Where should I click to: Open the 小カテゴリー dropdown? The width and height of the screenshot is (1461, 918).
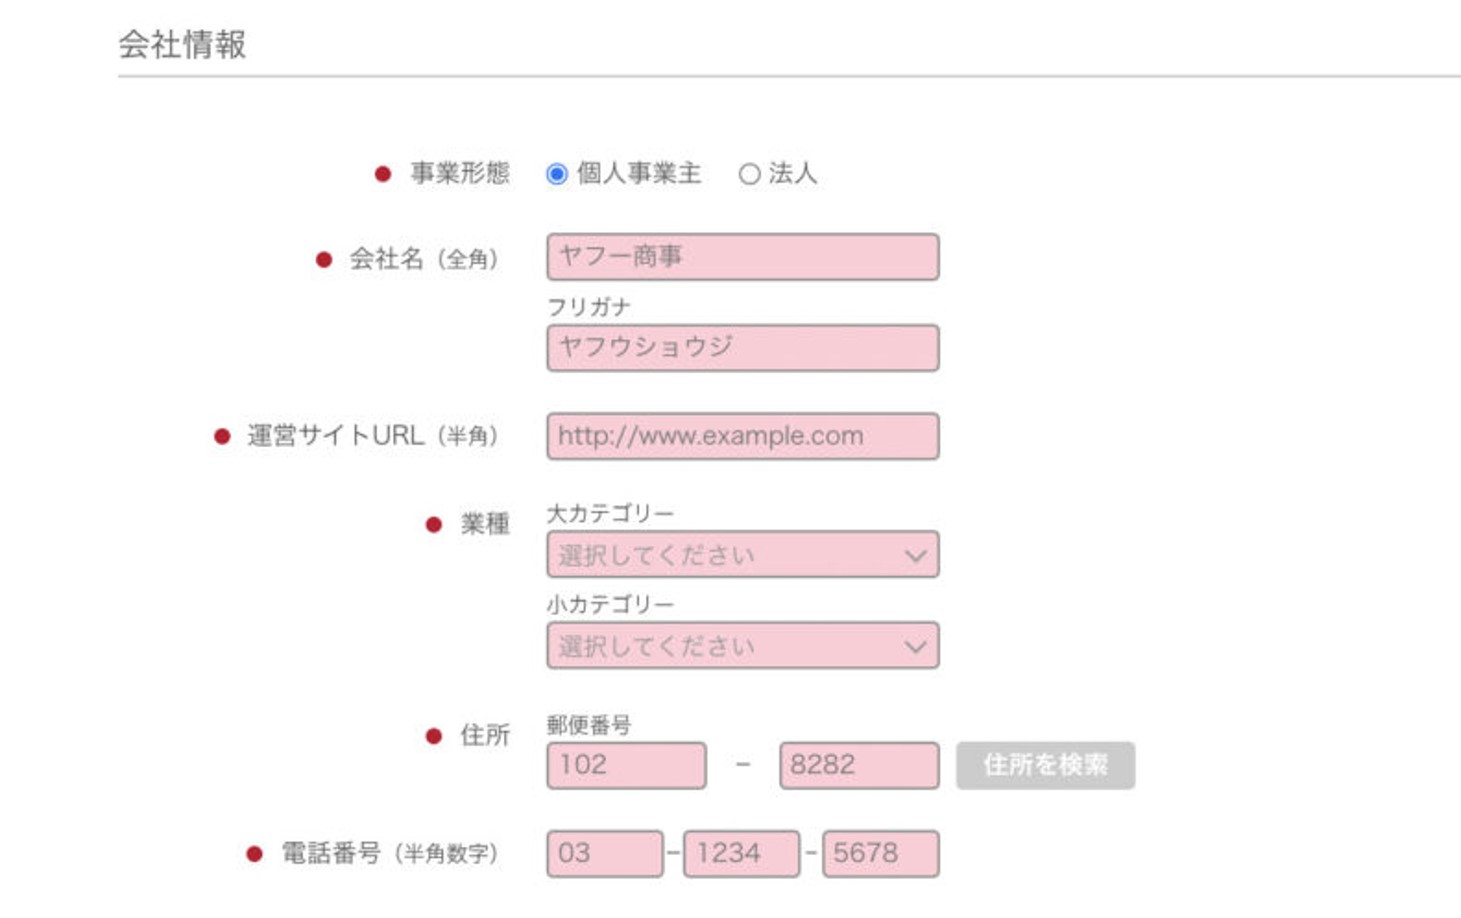743,645
